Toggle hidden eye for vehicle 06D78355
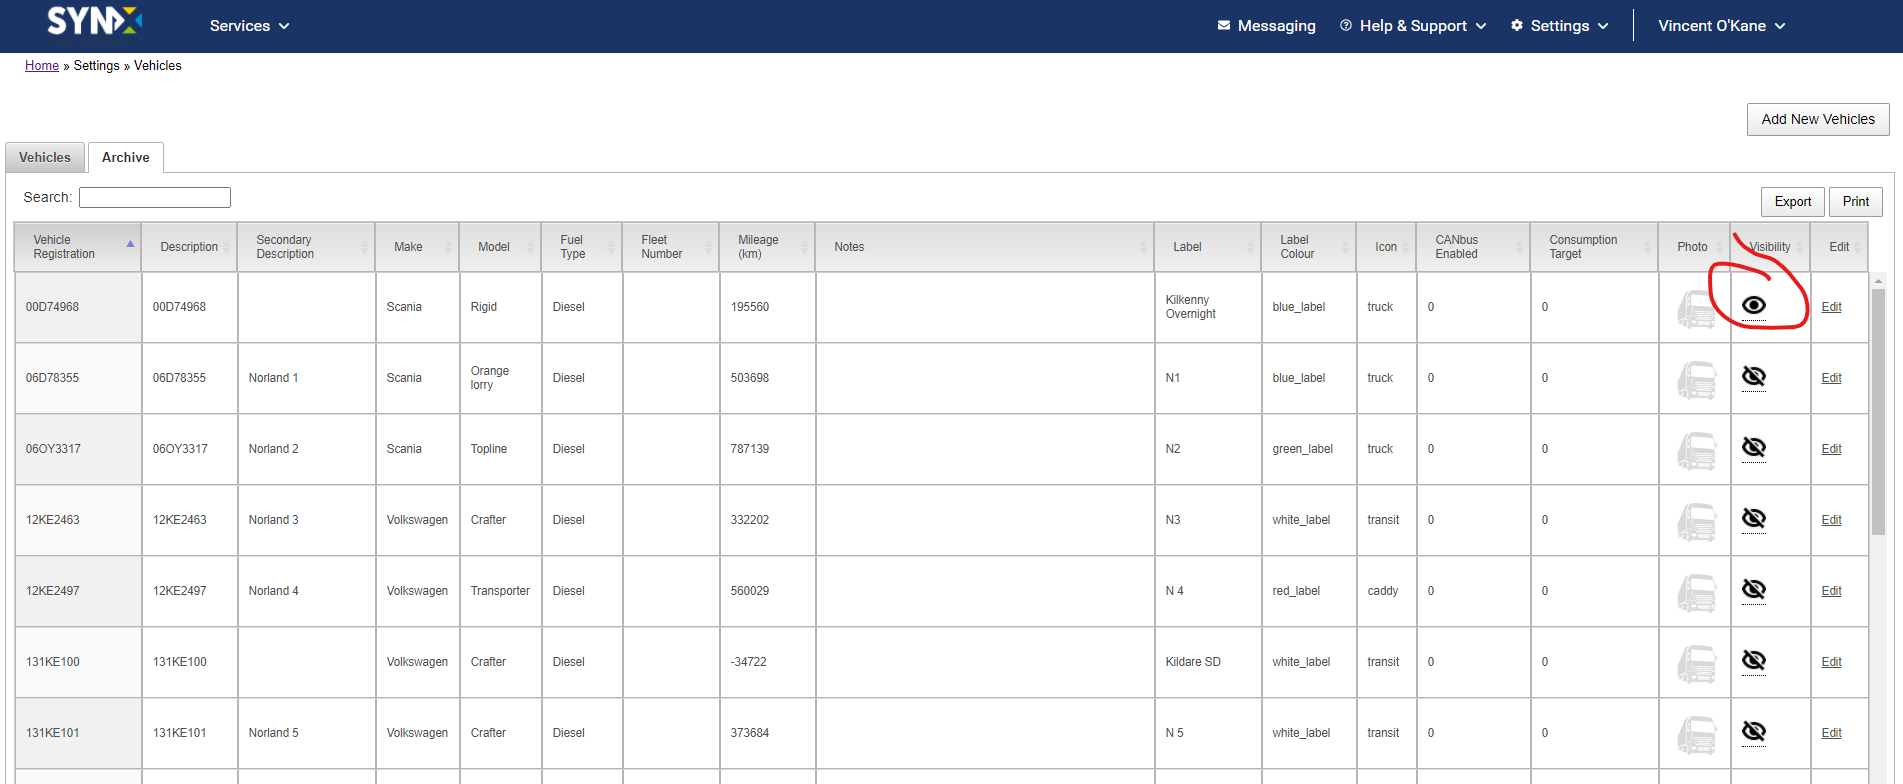Image resolution: width=1903 pixels, height=784 pixels. click(x=1754, y=376)
